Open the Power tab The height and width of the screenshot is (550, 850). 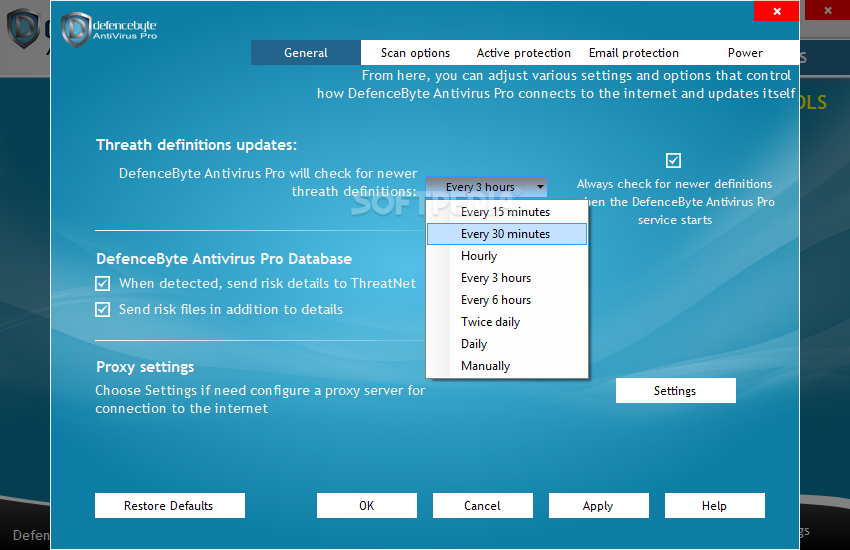point(745,53)
